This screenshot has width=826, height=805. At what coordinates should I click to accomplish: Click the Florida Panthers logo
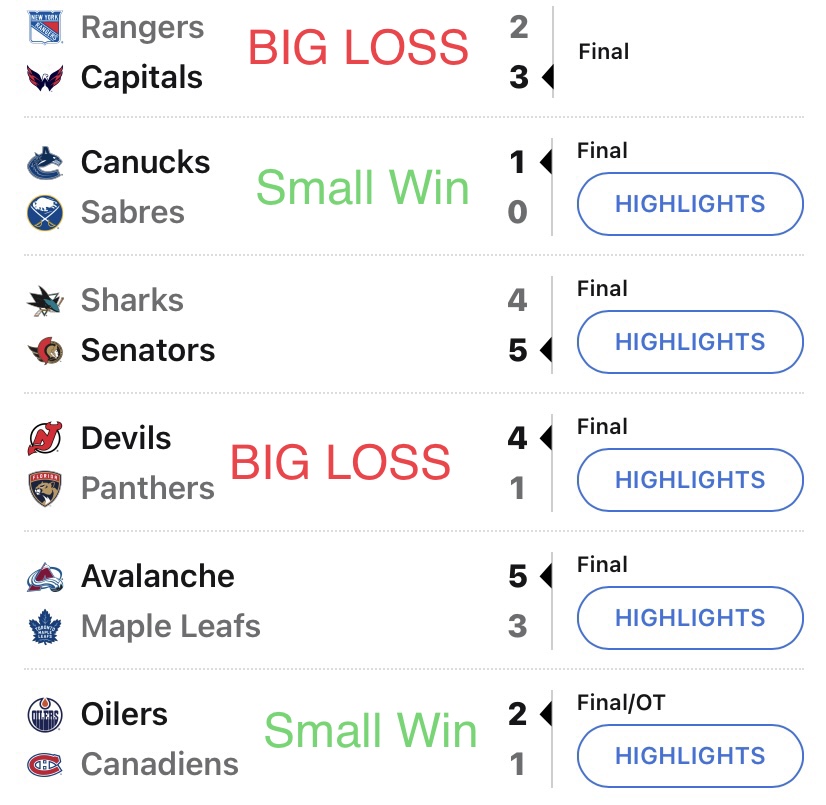point(45,488)
